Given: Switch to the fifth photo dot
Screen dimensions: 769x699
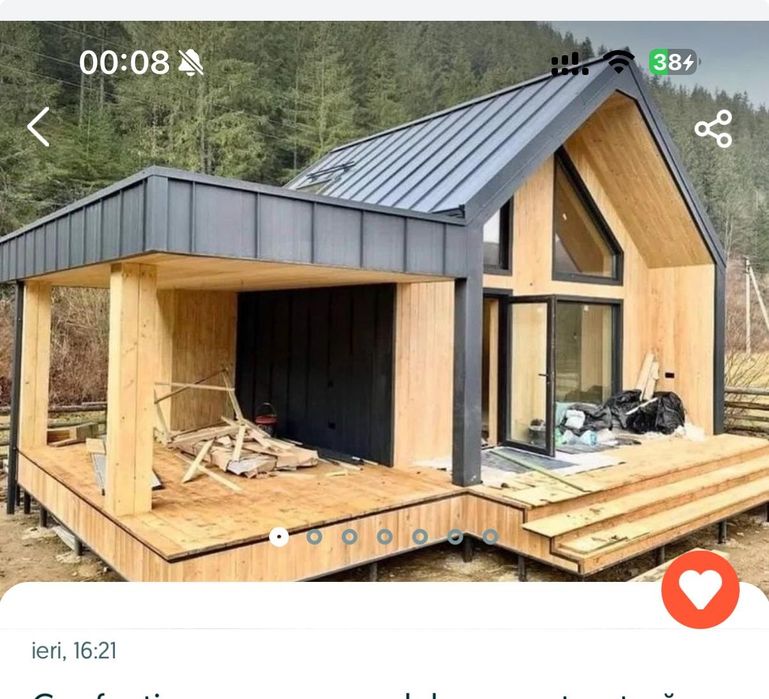Looking at the screenshot, I should pyautogui.click(x=420, y=537).
